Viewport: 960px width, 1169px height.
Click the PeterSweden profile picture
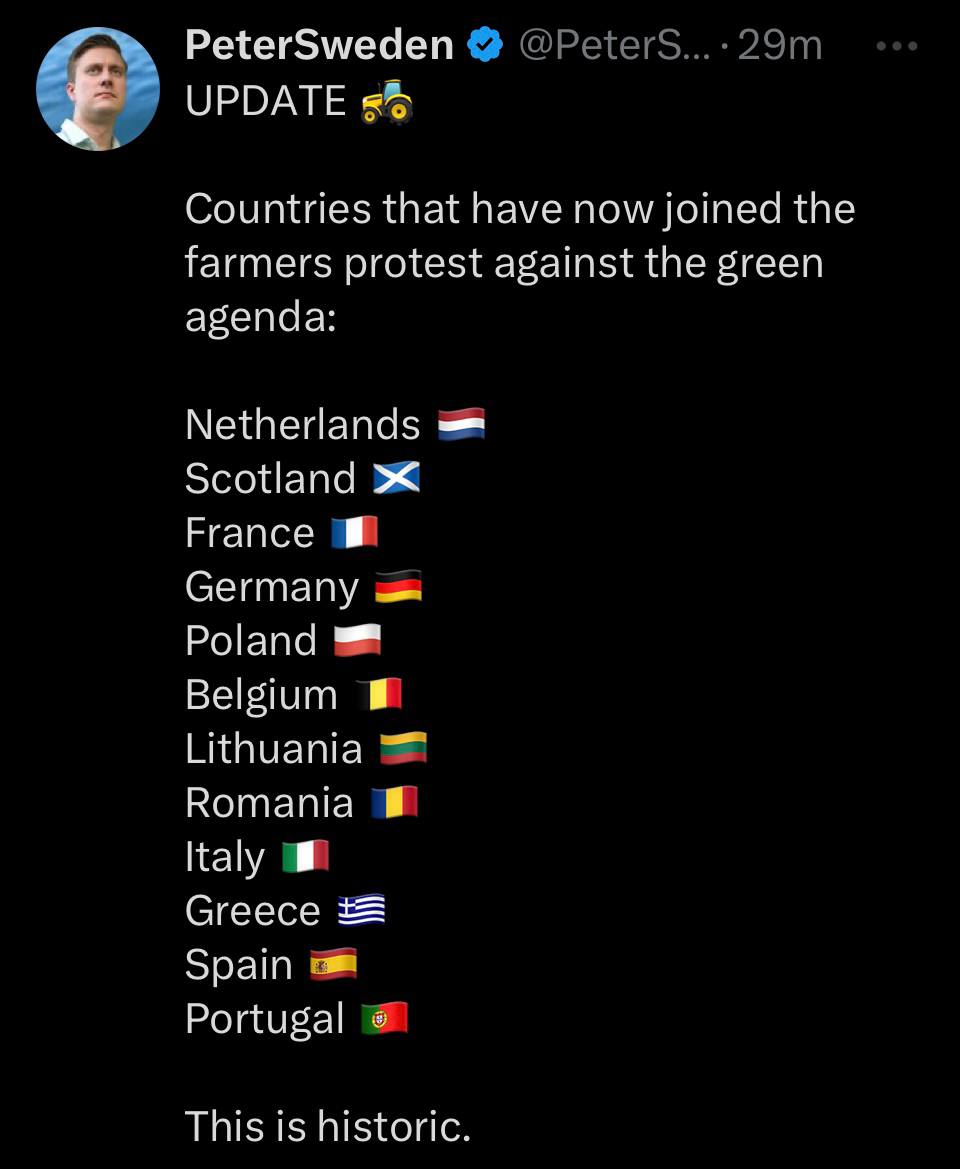click(x=98, y=89)
